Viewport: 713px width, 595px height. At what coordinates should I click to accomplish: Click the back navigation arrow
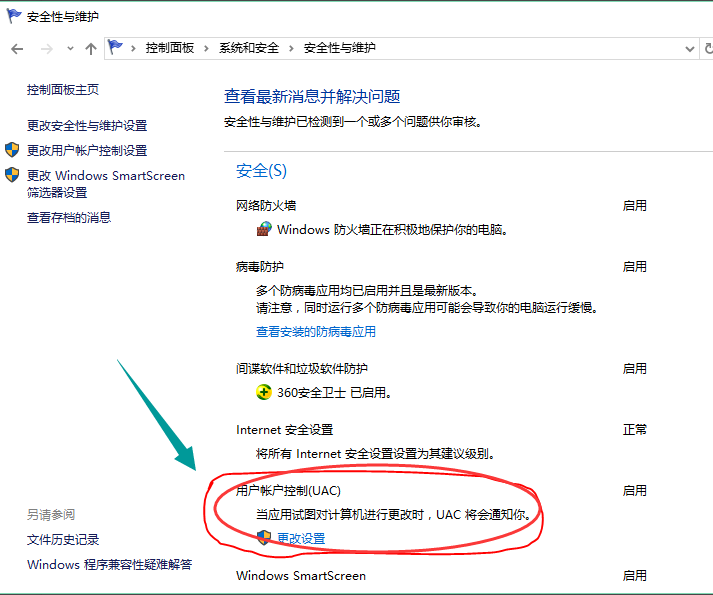(x=17, y=48)
